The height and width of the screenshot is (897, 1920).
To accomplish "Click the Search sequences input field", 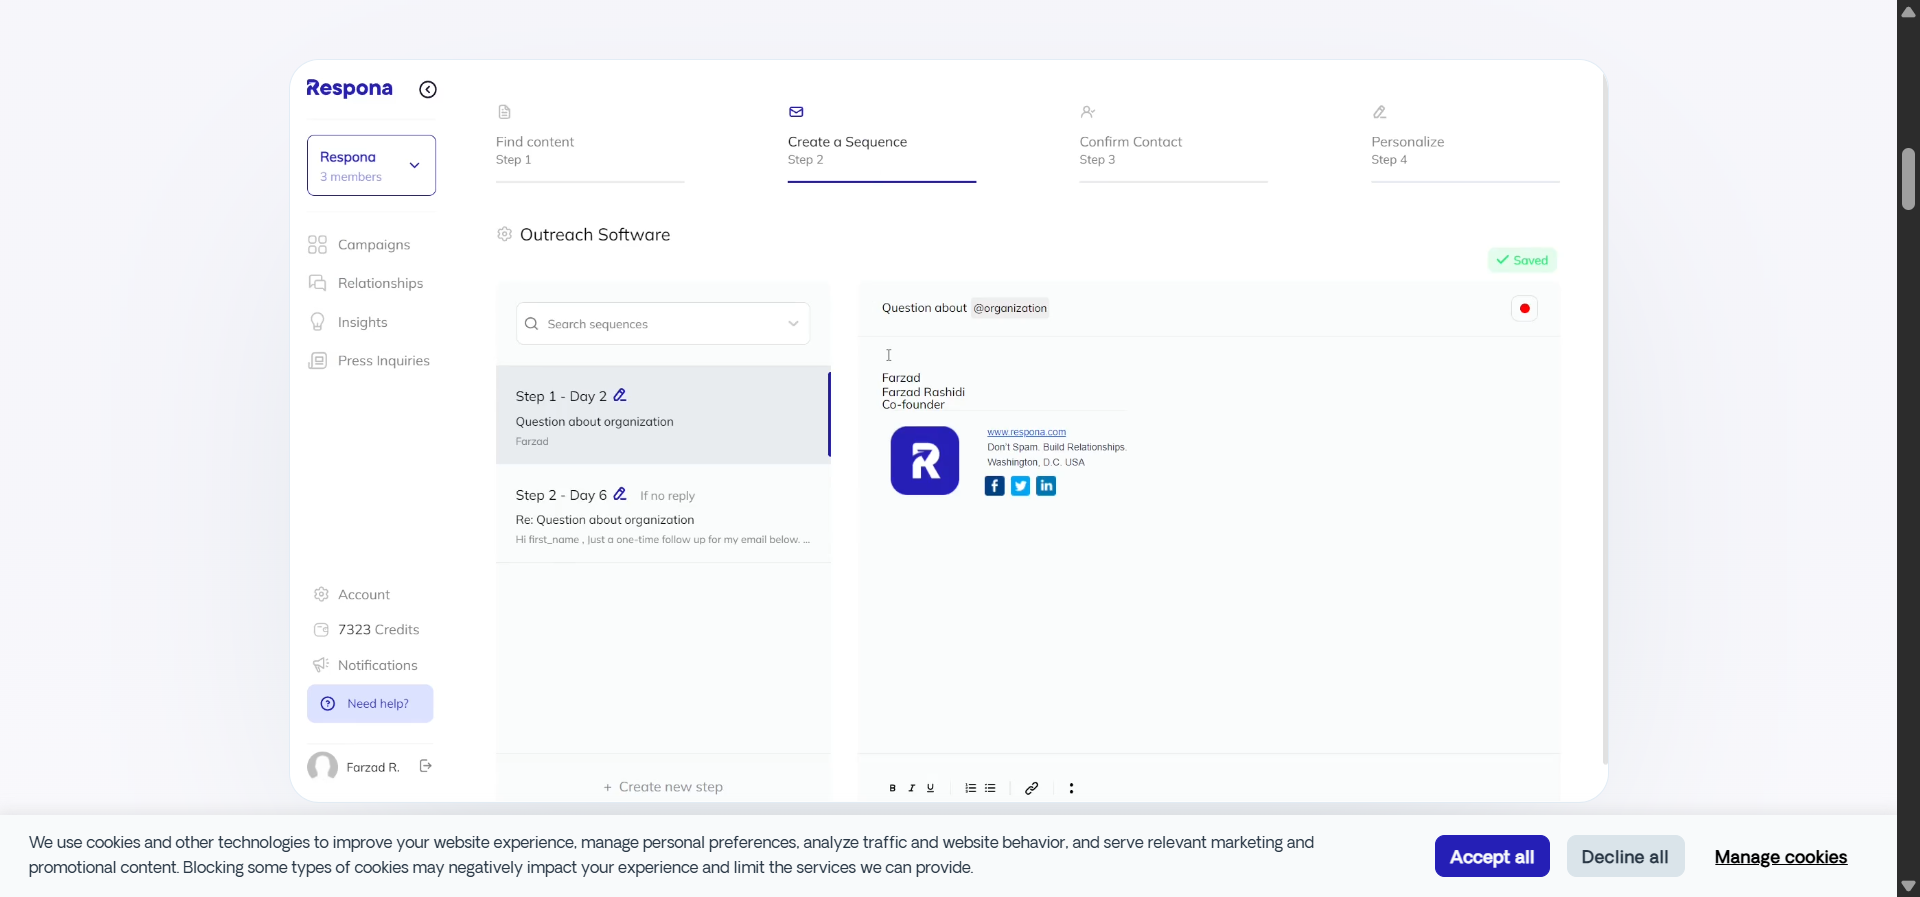I will 663,324.
